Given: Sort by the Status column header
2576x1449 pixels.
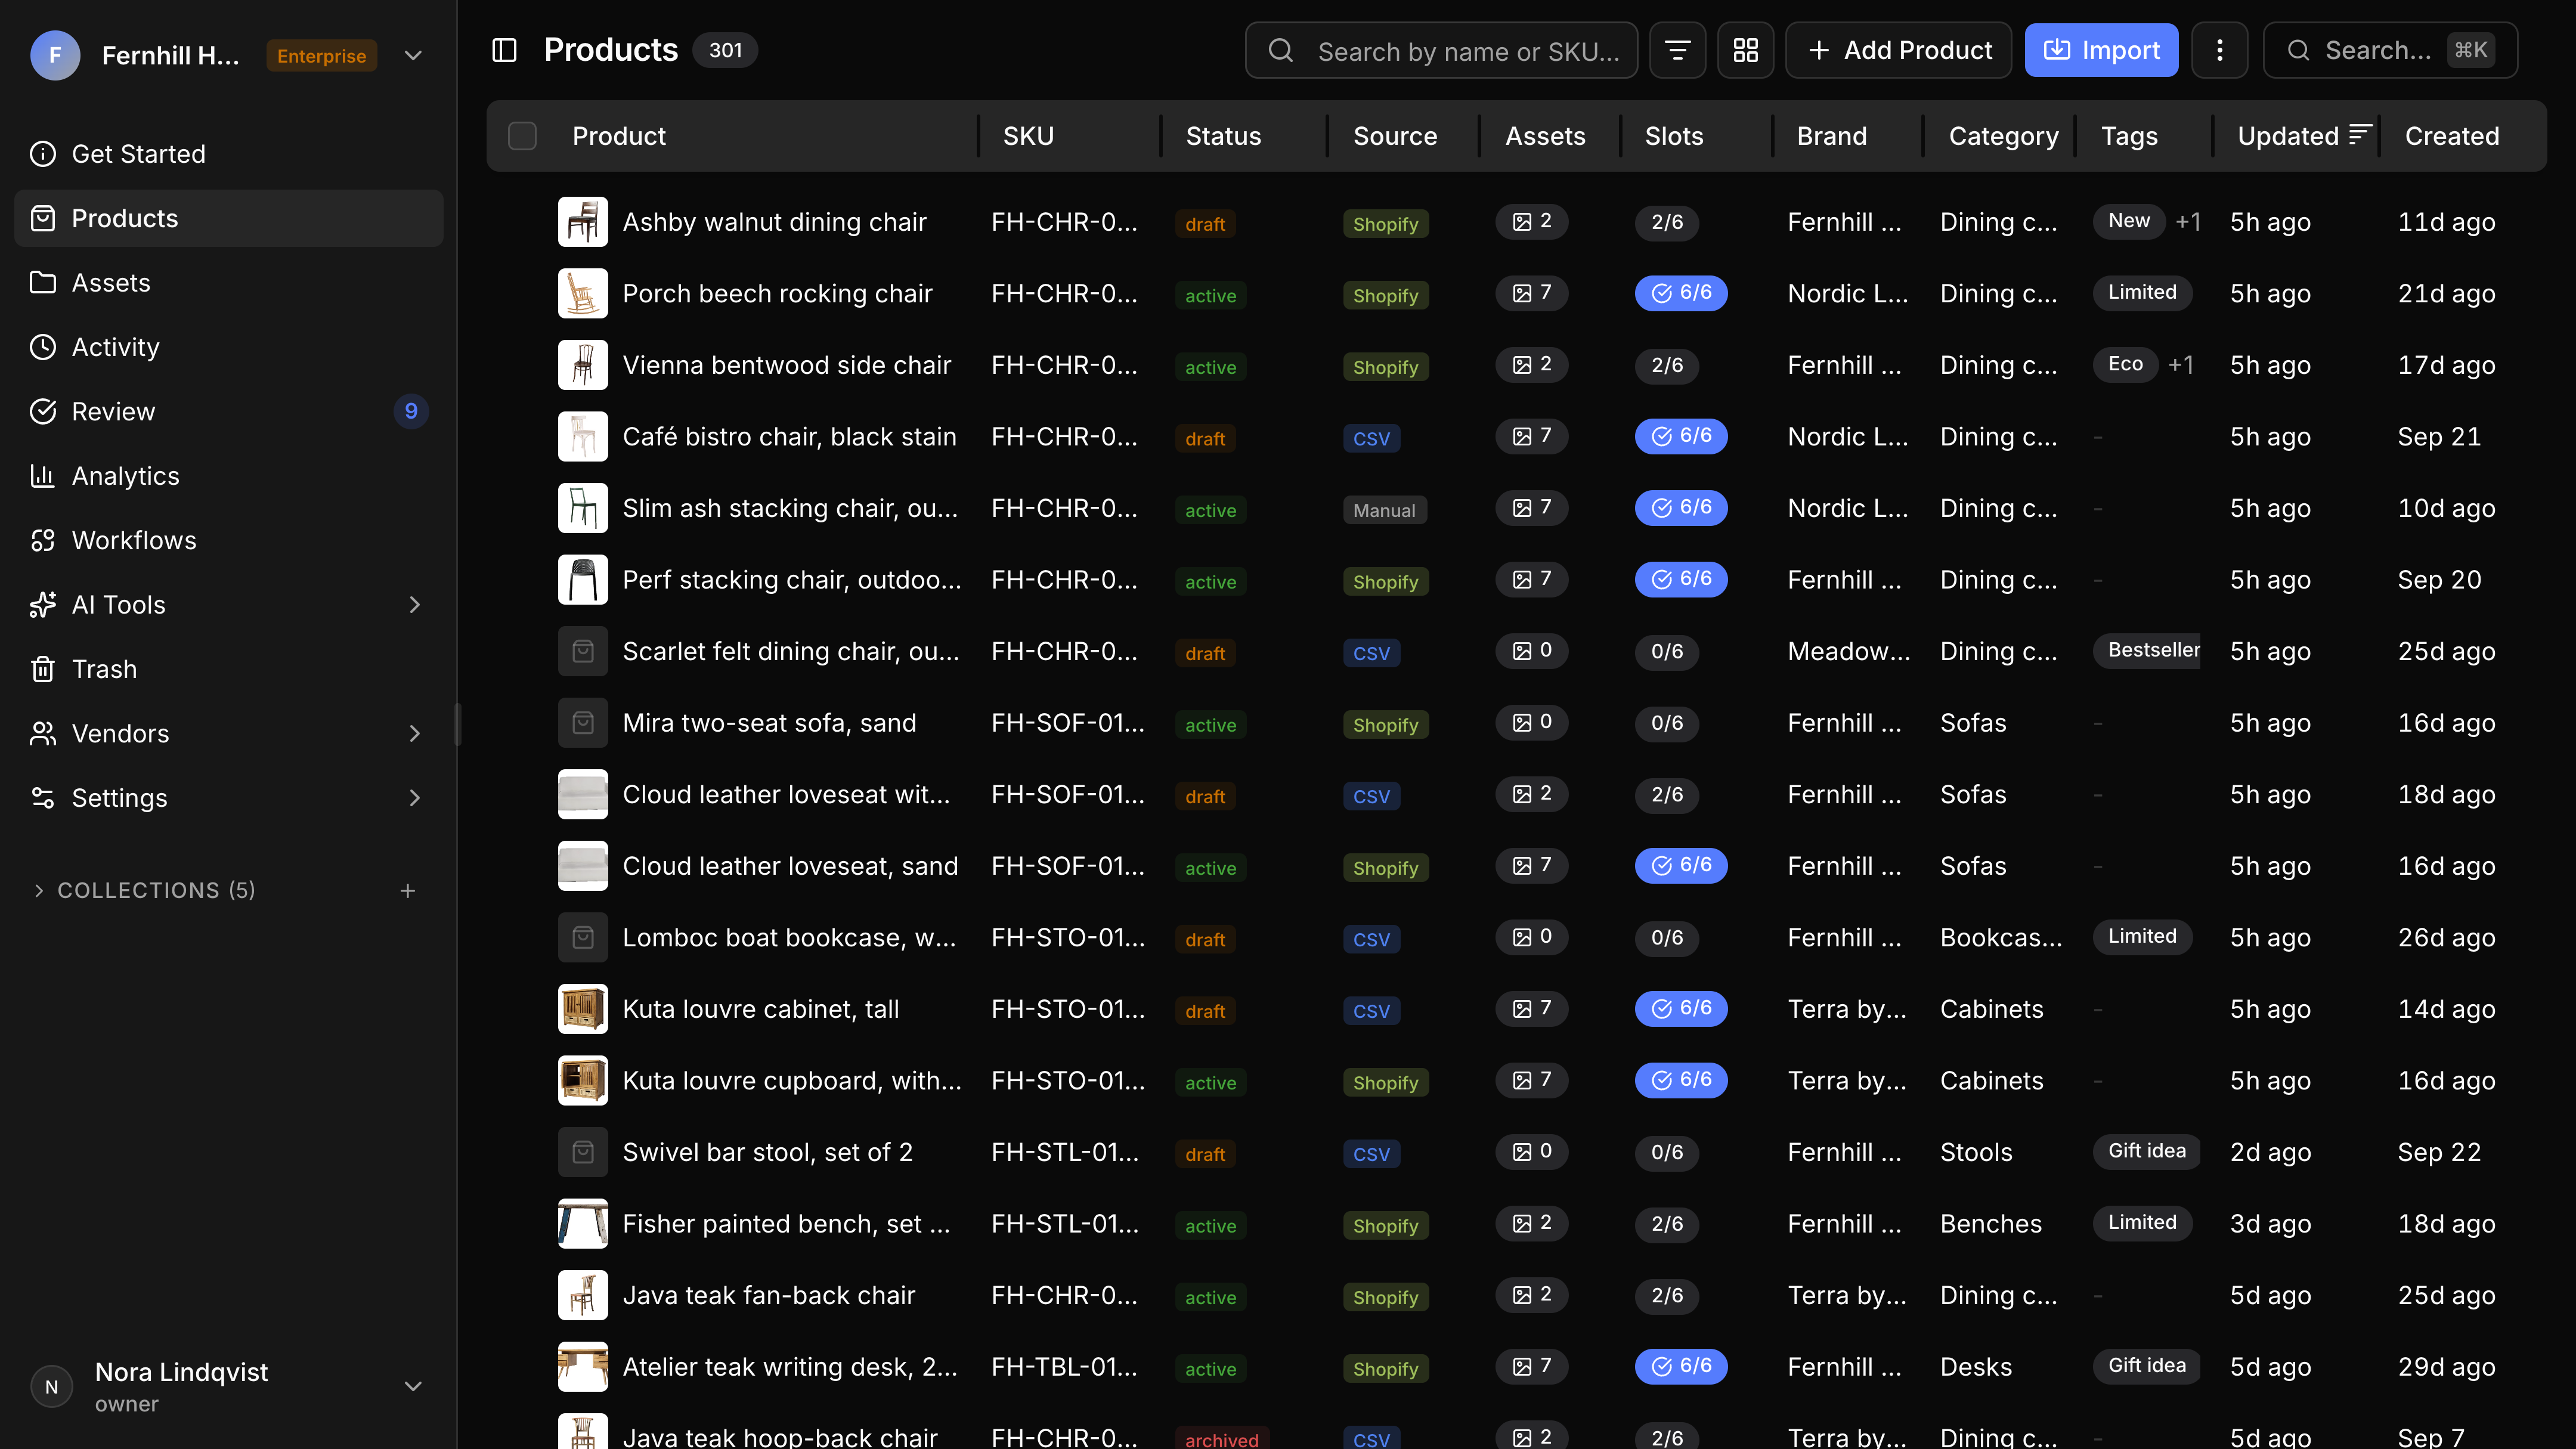Looking at the screenshot, I should 1223,136.
